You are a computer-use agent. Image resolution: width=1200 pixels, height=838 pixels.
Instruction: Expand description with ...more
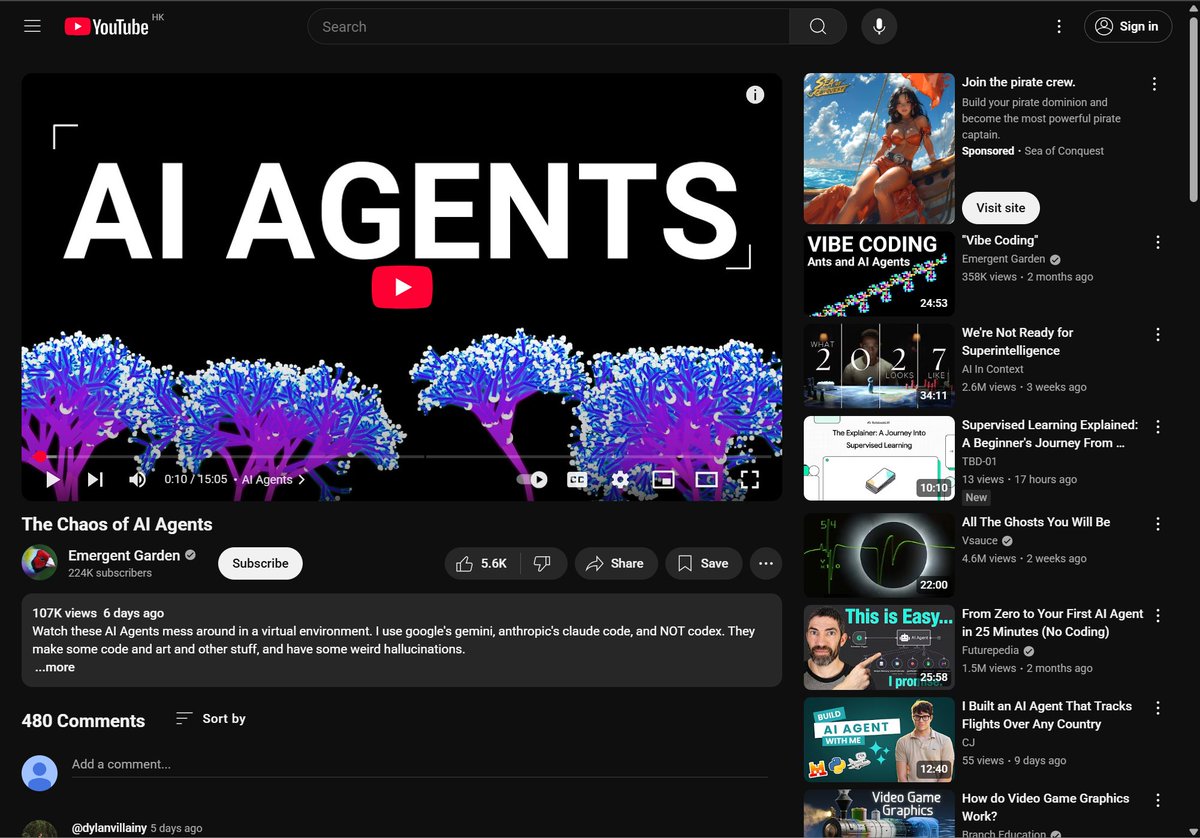tap(55, 667)
